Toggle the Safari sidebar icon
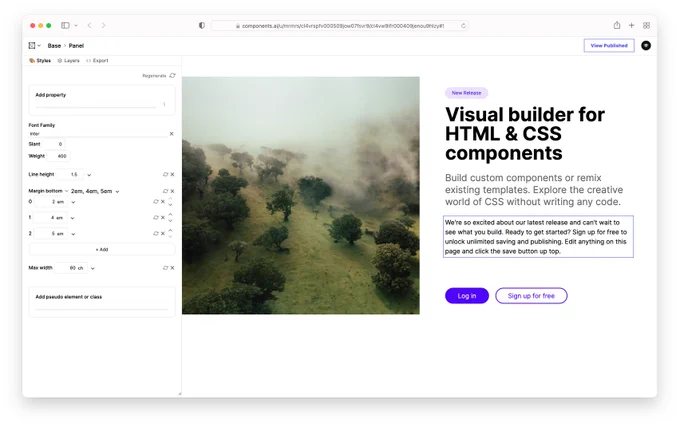 [x=65, y=26]
